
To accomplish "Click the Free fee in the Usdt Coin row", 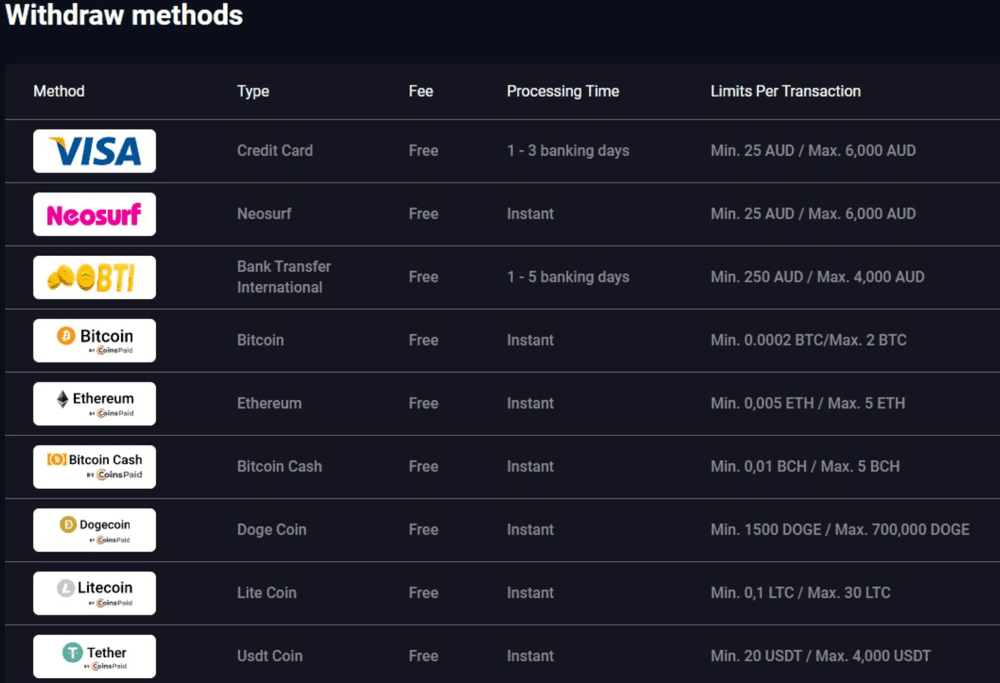I will (x=423, y=656).
